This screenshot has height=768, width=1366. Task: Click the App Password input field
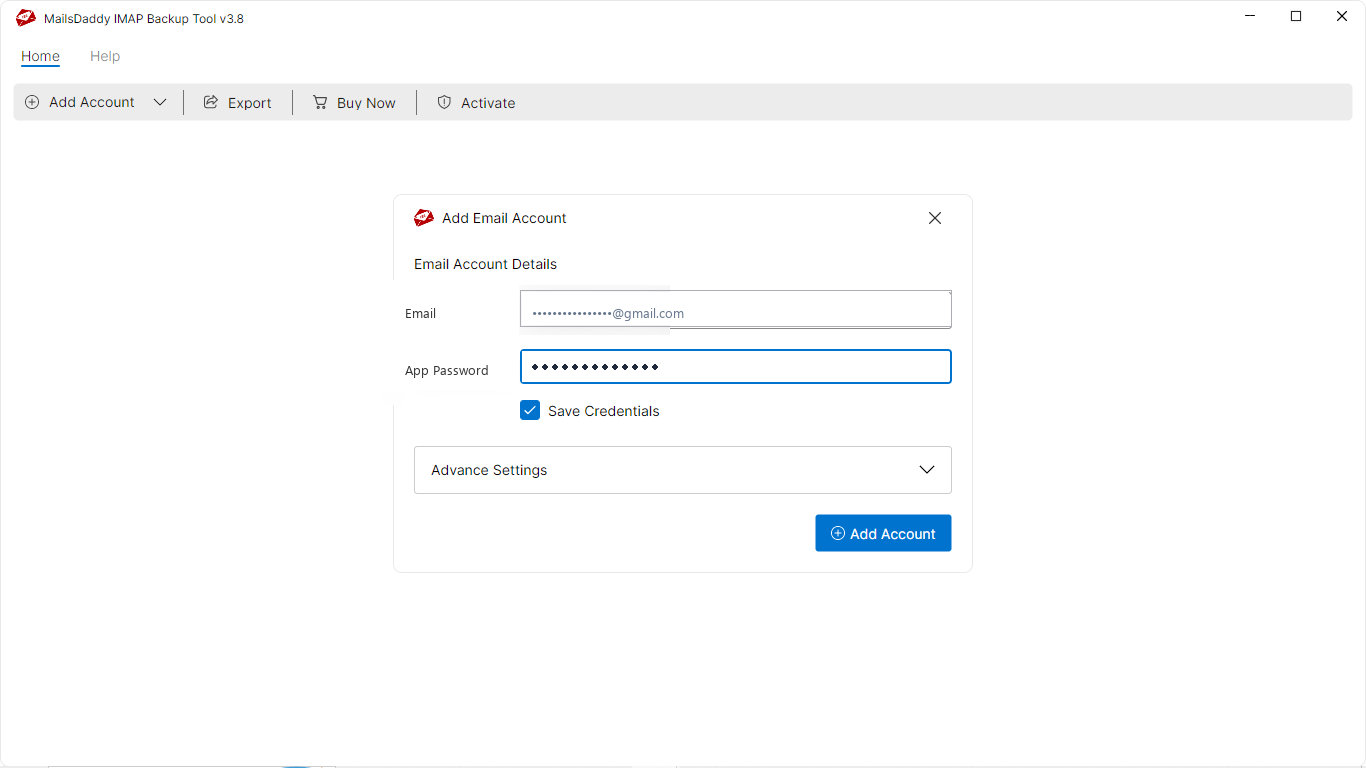[x=735, y=366]
